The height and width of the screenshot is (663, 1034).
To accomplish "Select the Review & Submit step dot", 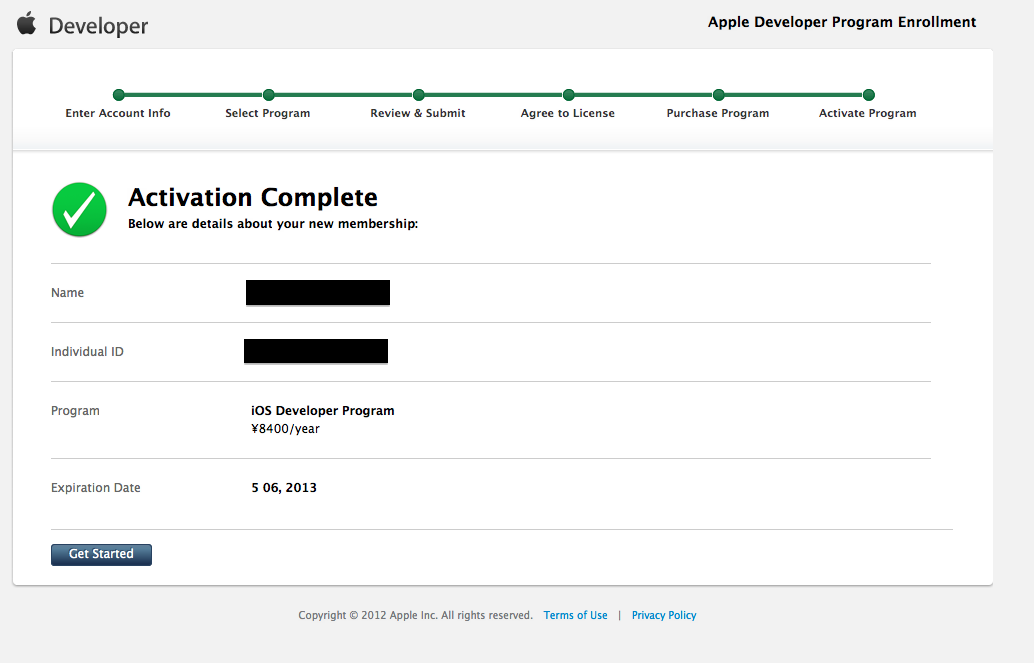I will (419, 95).
